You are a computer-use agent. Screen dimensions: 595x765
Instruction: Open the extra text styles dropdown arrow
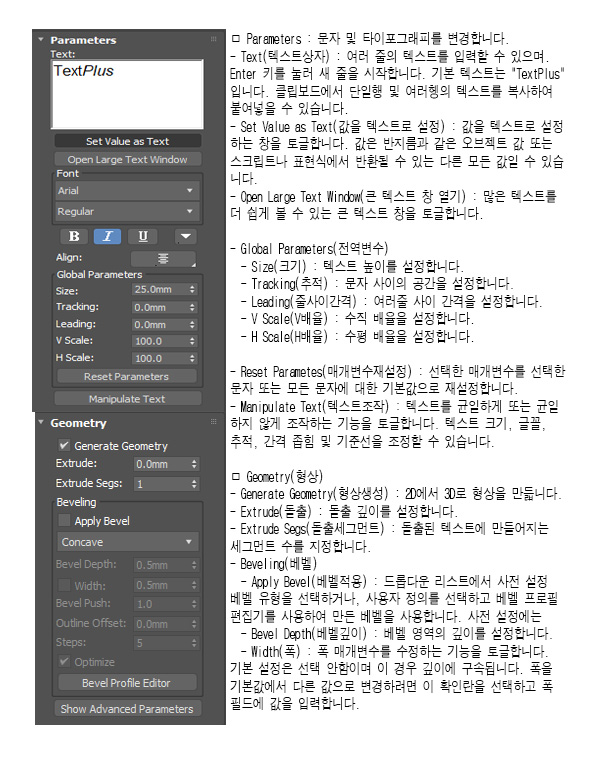[185, 236]
